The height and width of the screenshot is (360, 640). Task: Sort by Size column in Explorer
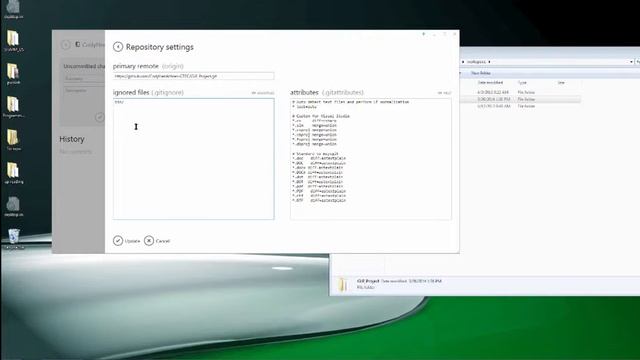(561, 82)
